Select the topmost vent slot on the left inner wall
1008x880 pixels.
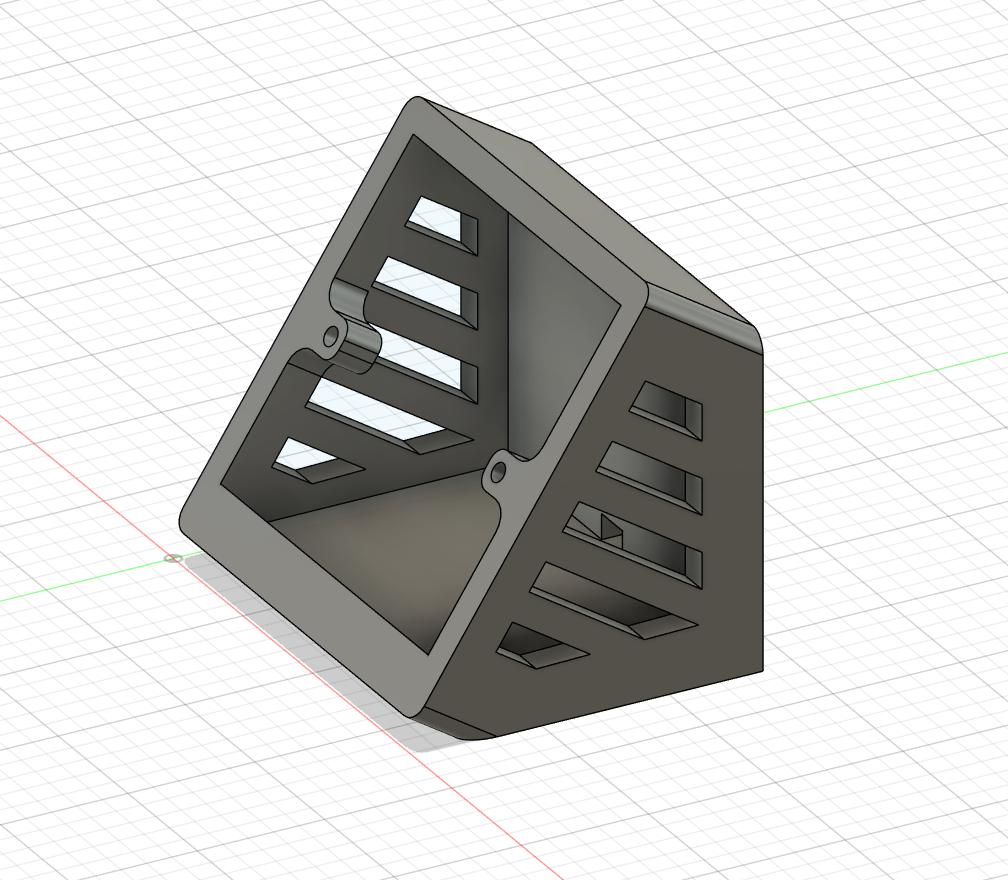point(442,224)
